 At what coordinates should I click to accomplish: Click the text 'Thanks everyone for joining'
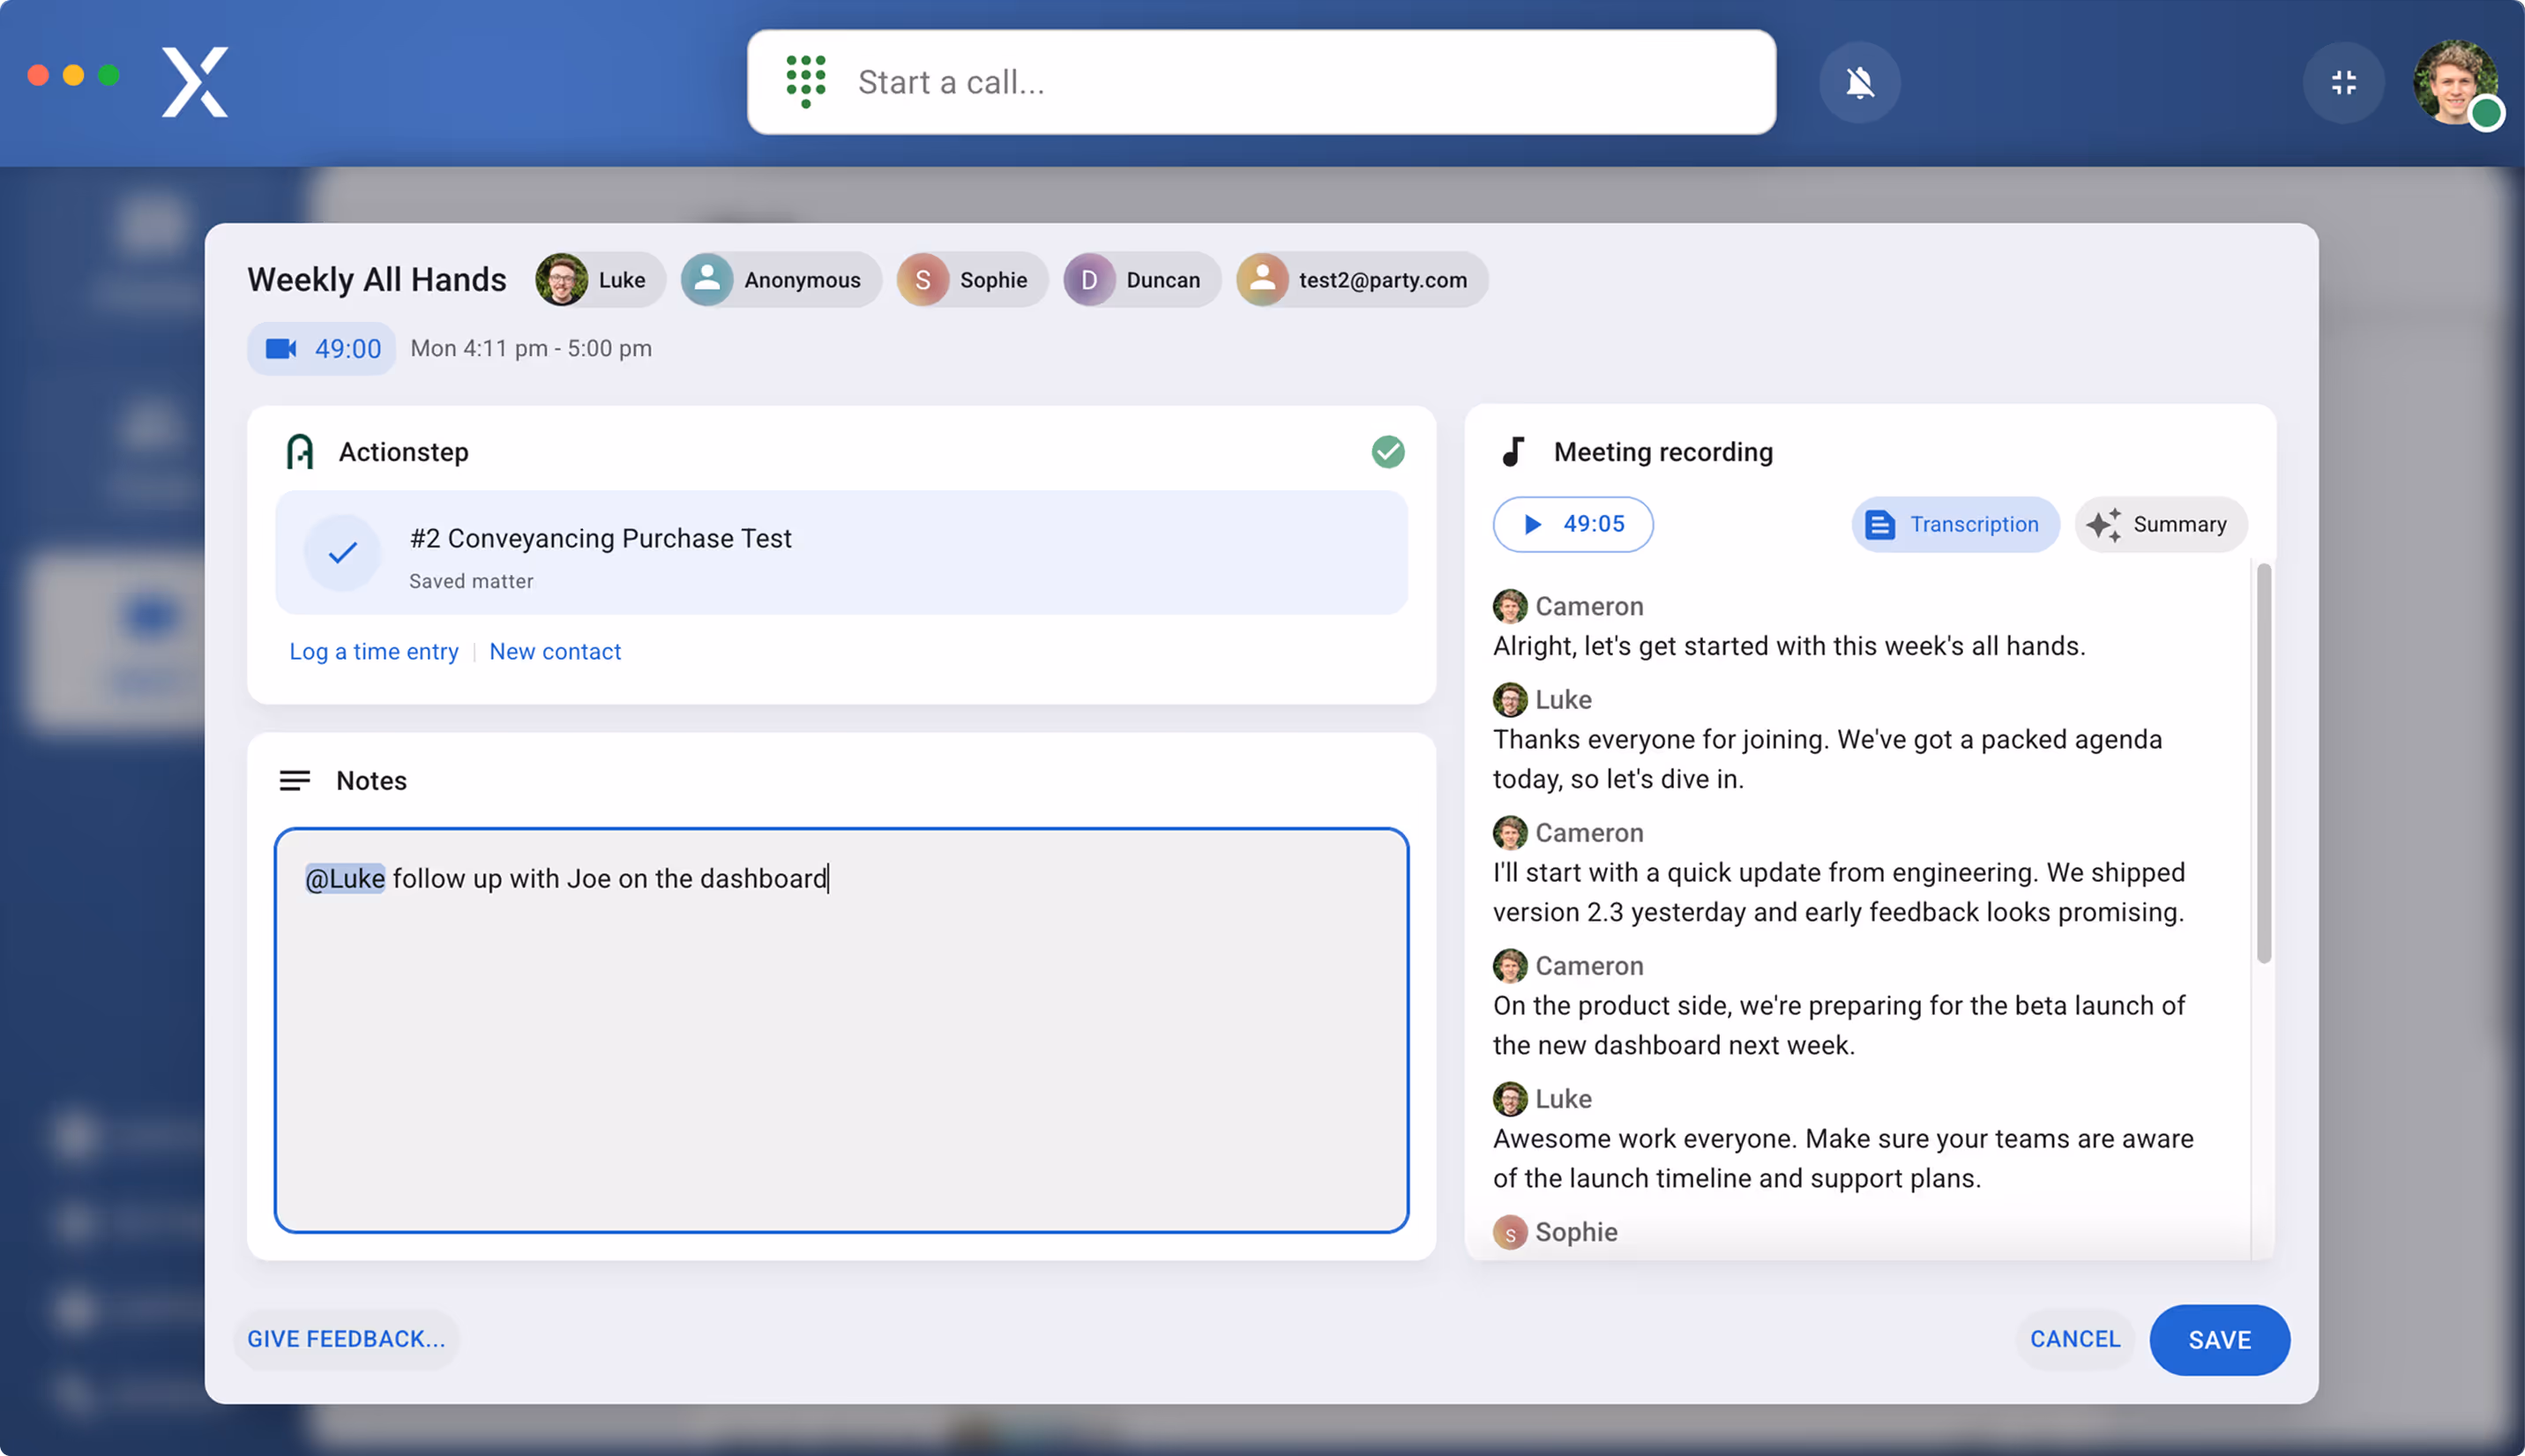(x=1828, y=759)
